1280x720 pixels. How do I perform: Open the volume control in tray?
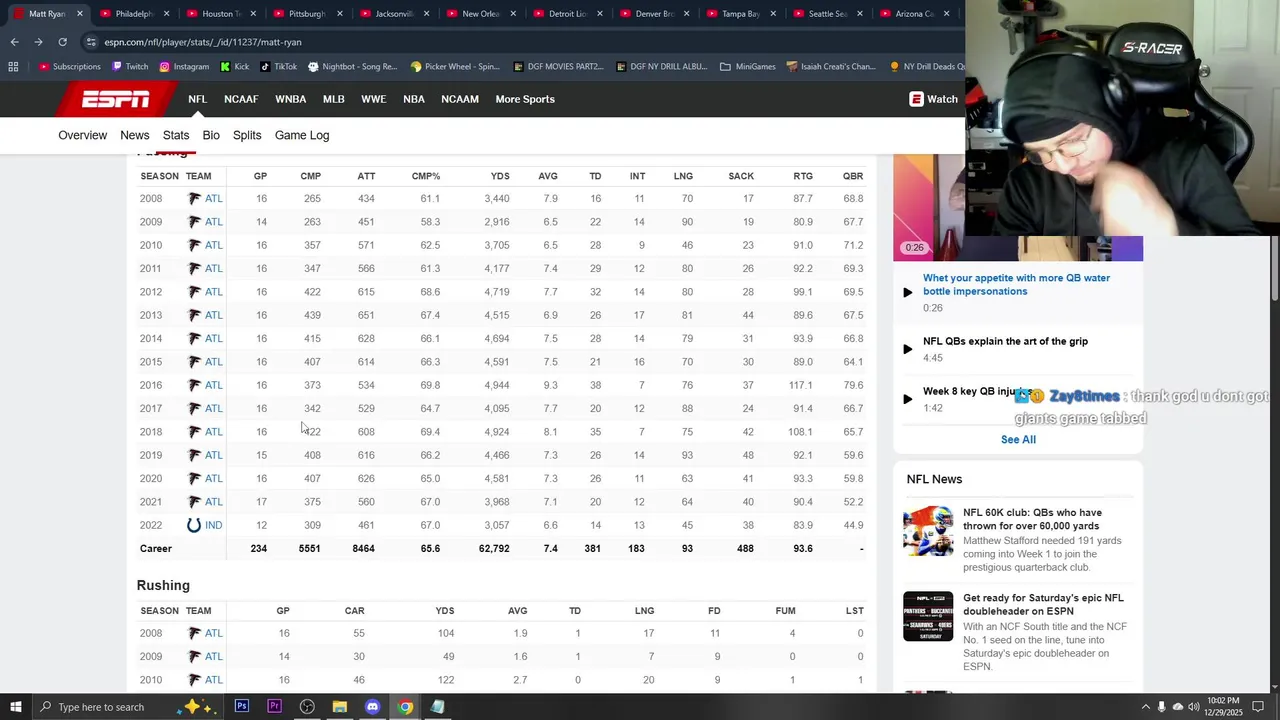pyautogui.click(x=1194, y=707)
